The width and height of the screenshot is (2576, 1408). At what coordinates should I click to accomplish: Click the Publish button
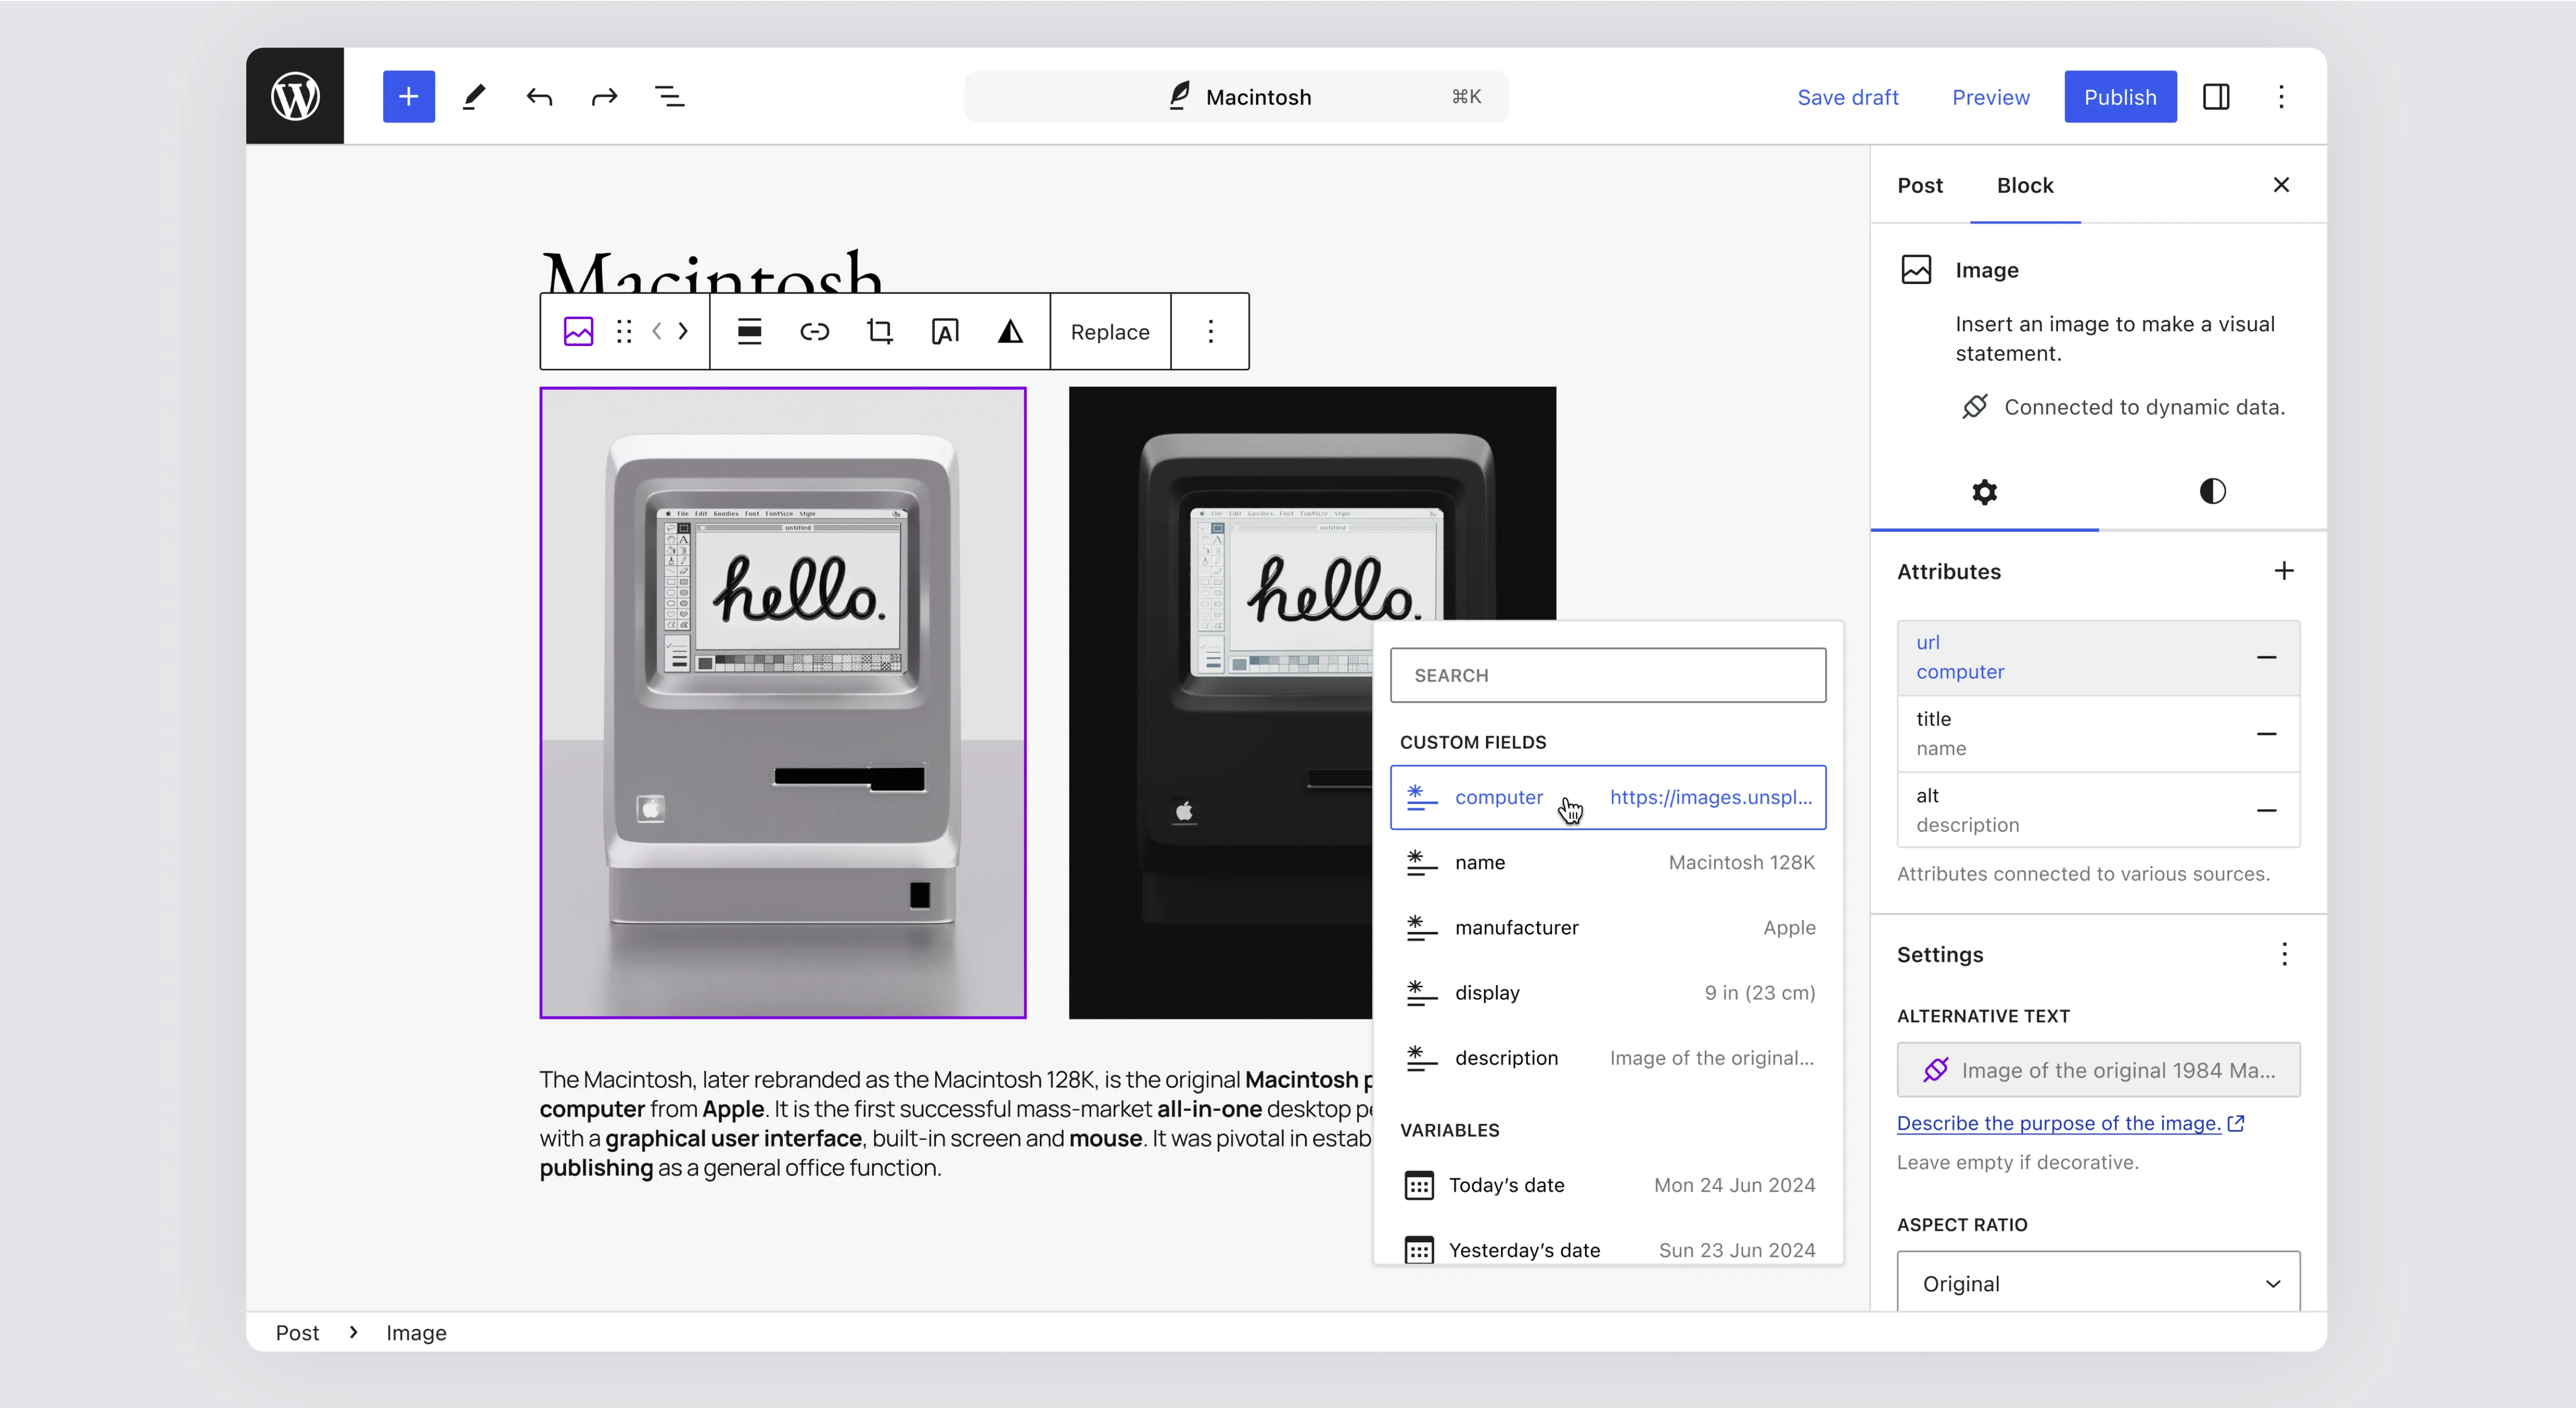2119,97
